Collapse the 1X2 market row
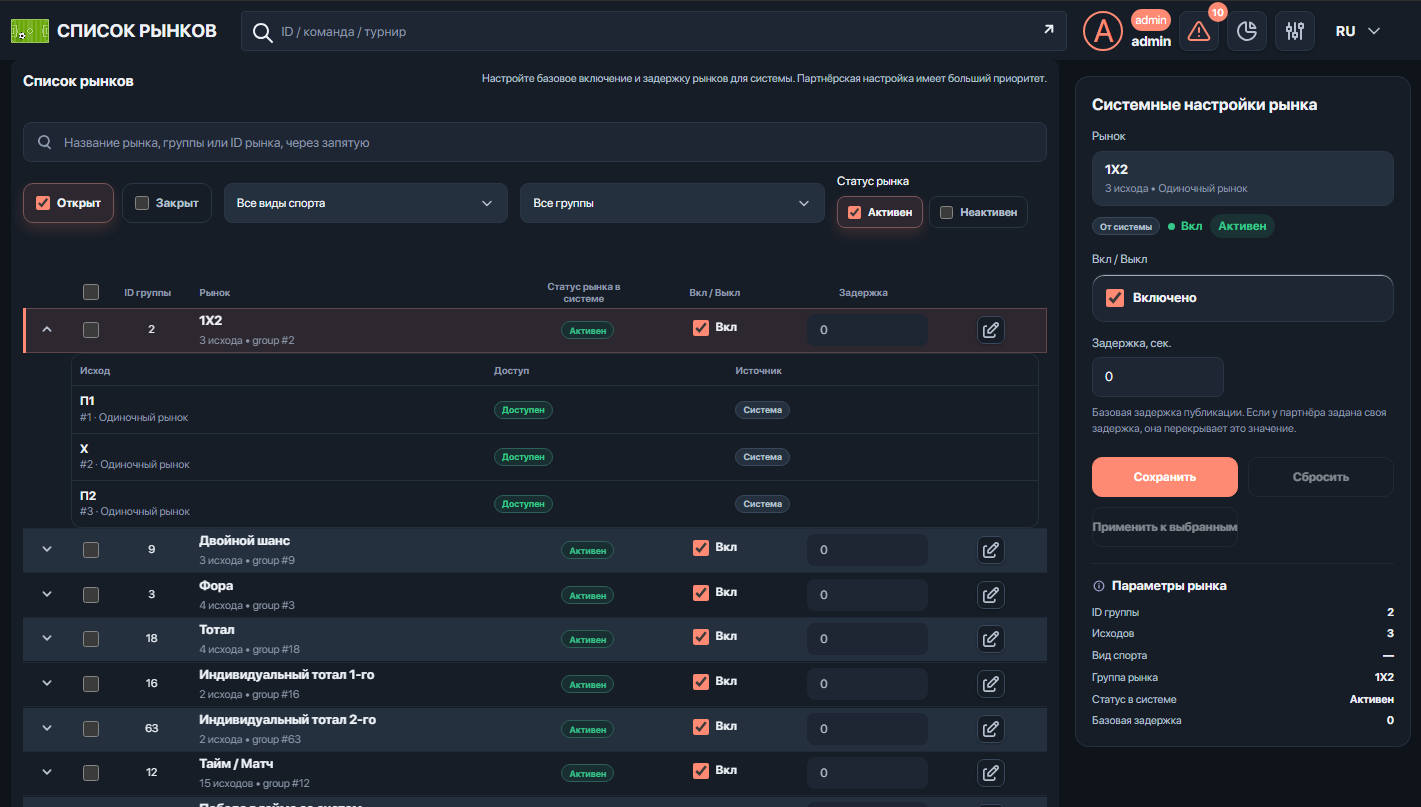1421x807 pixels. click(46, 329)
